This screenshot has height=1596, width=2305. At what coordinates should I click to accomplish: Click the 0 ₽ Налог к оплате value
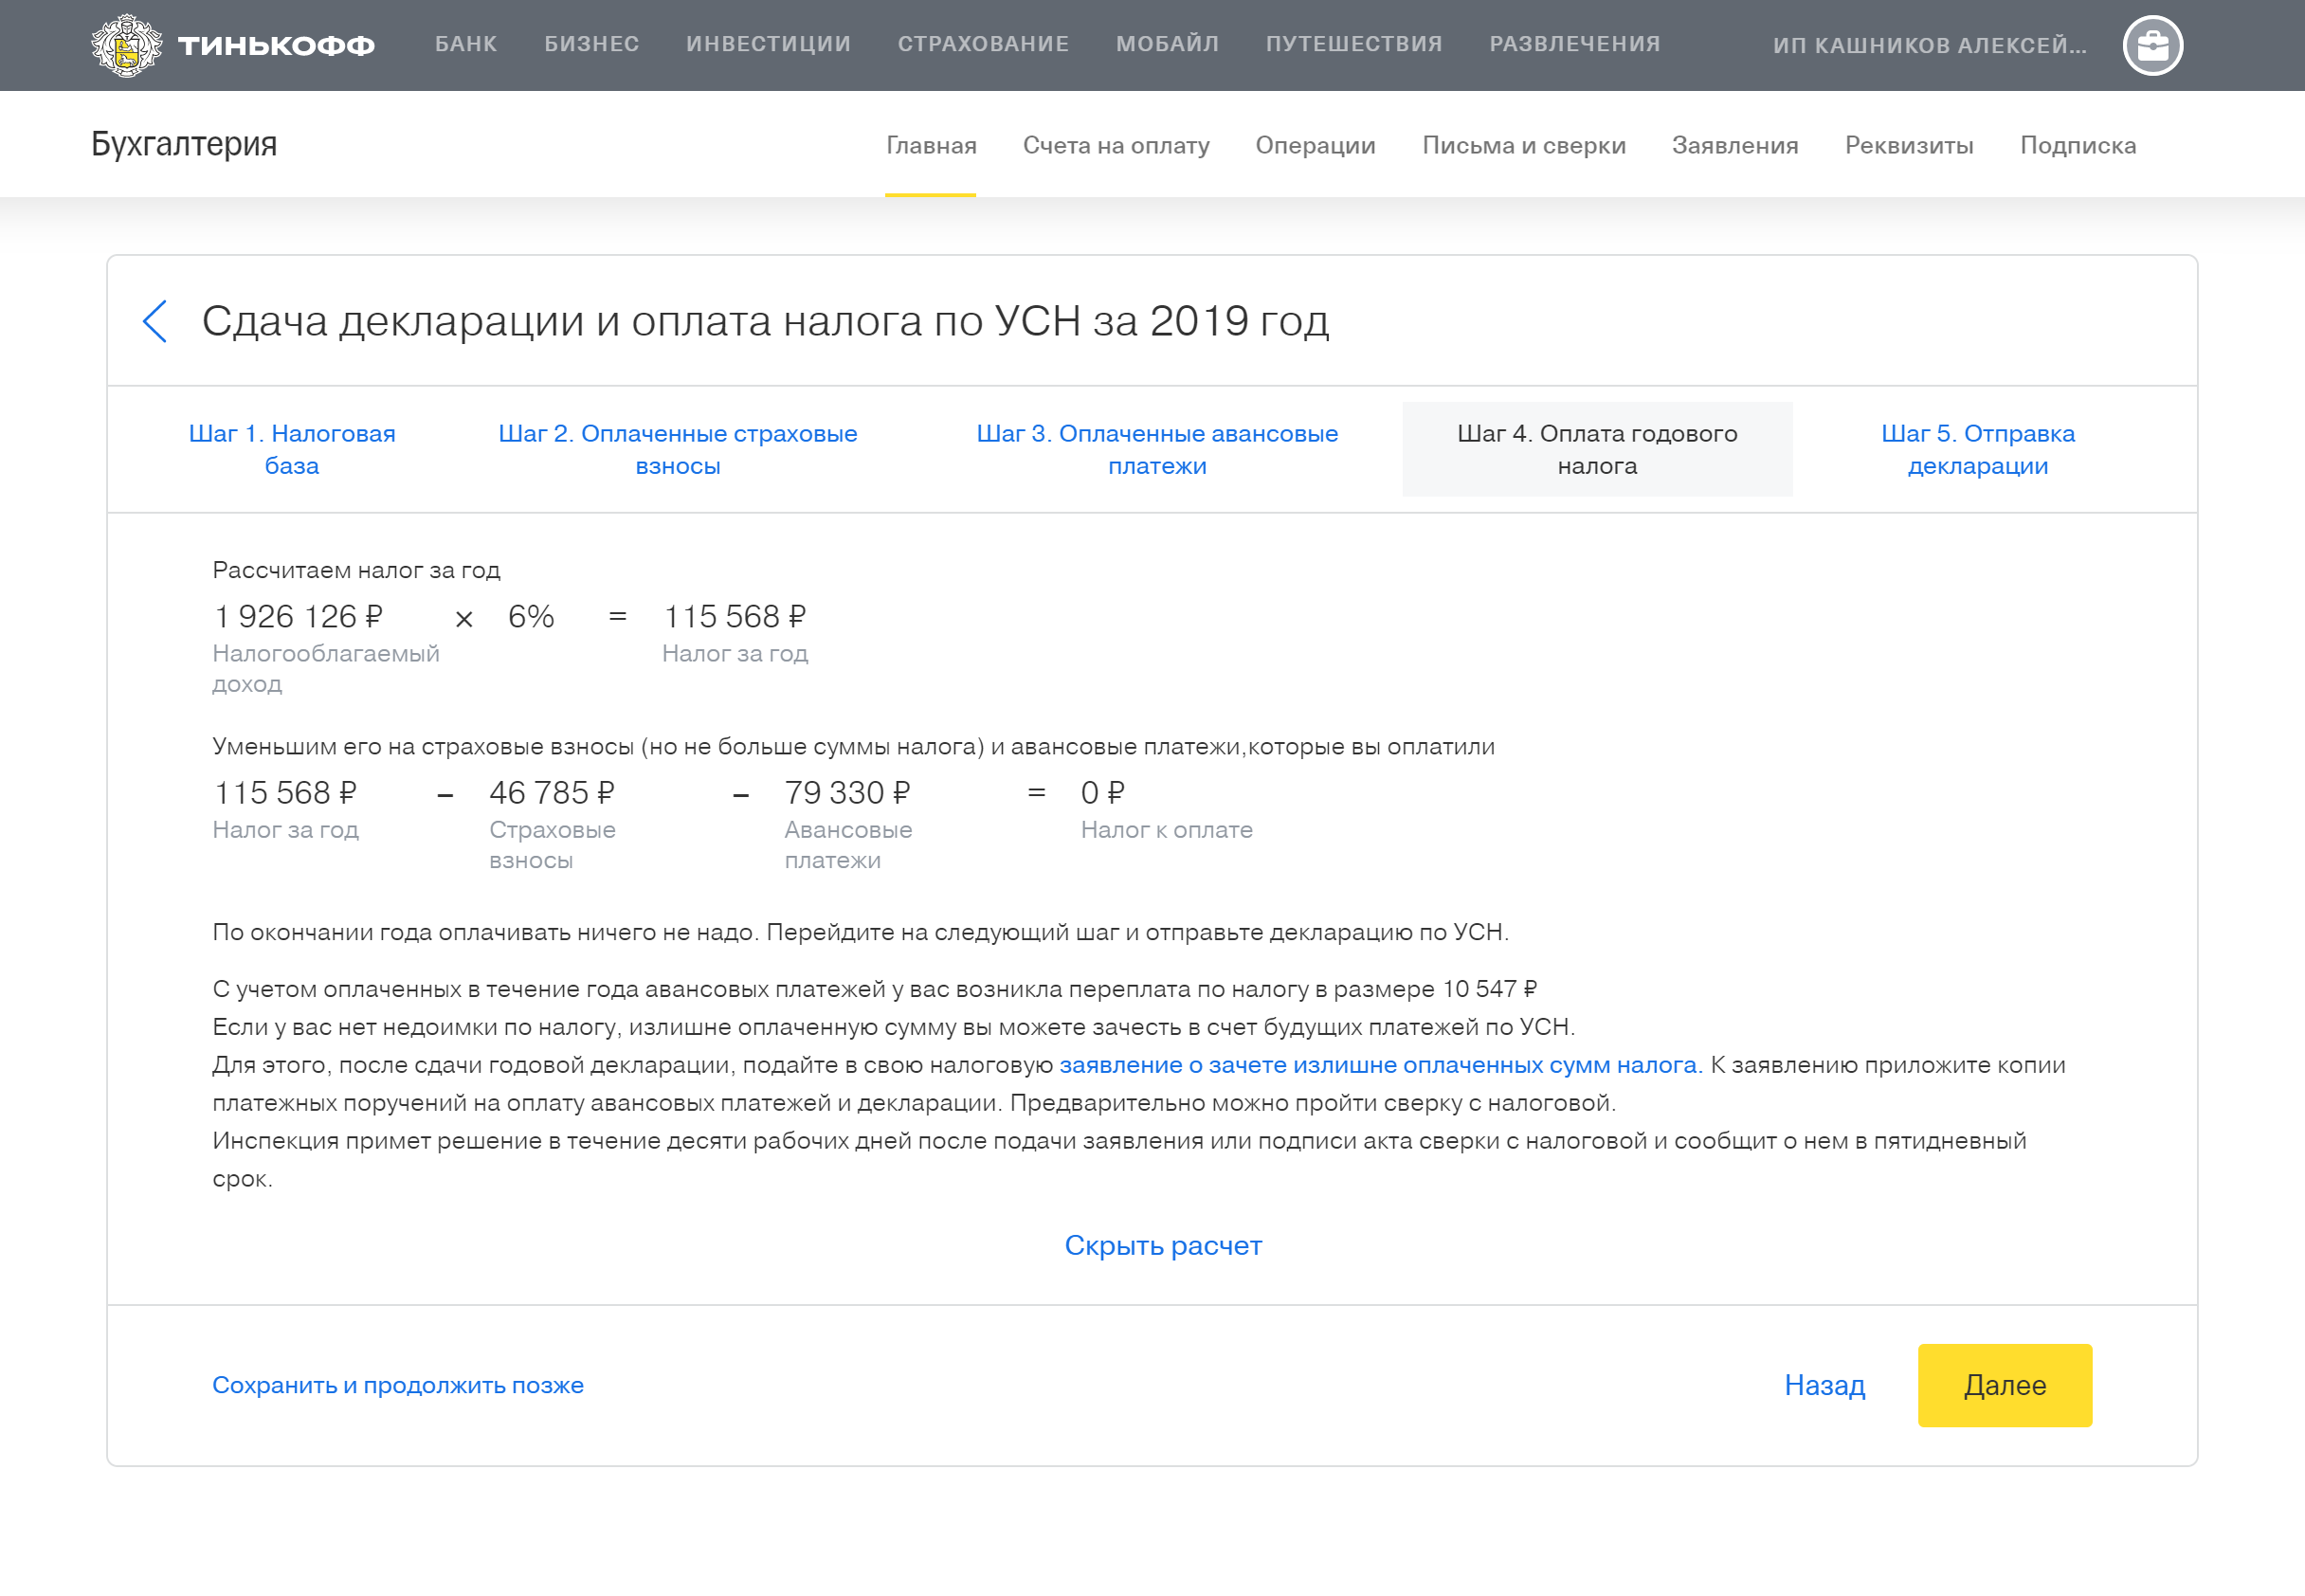pyautogui.click(x=1103, y=792)
